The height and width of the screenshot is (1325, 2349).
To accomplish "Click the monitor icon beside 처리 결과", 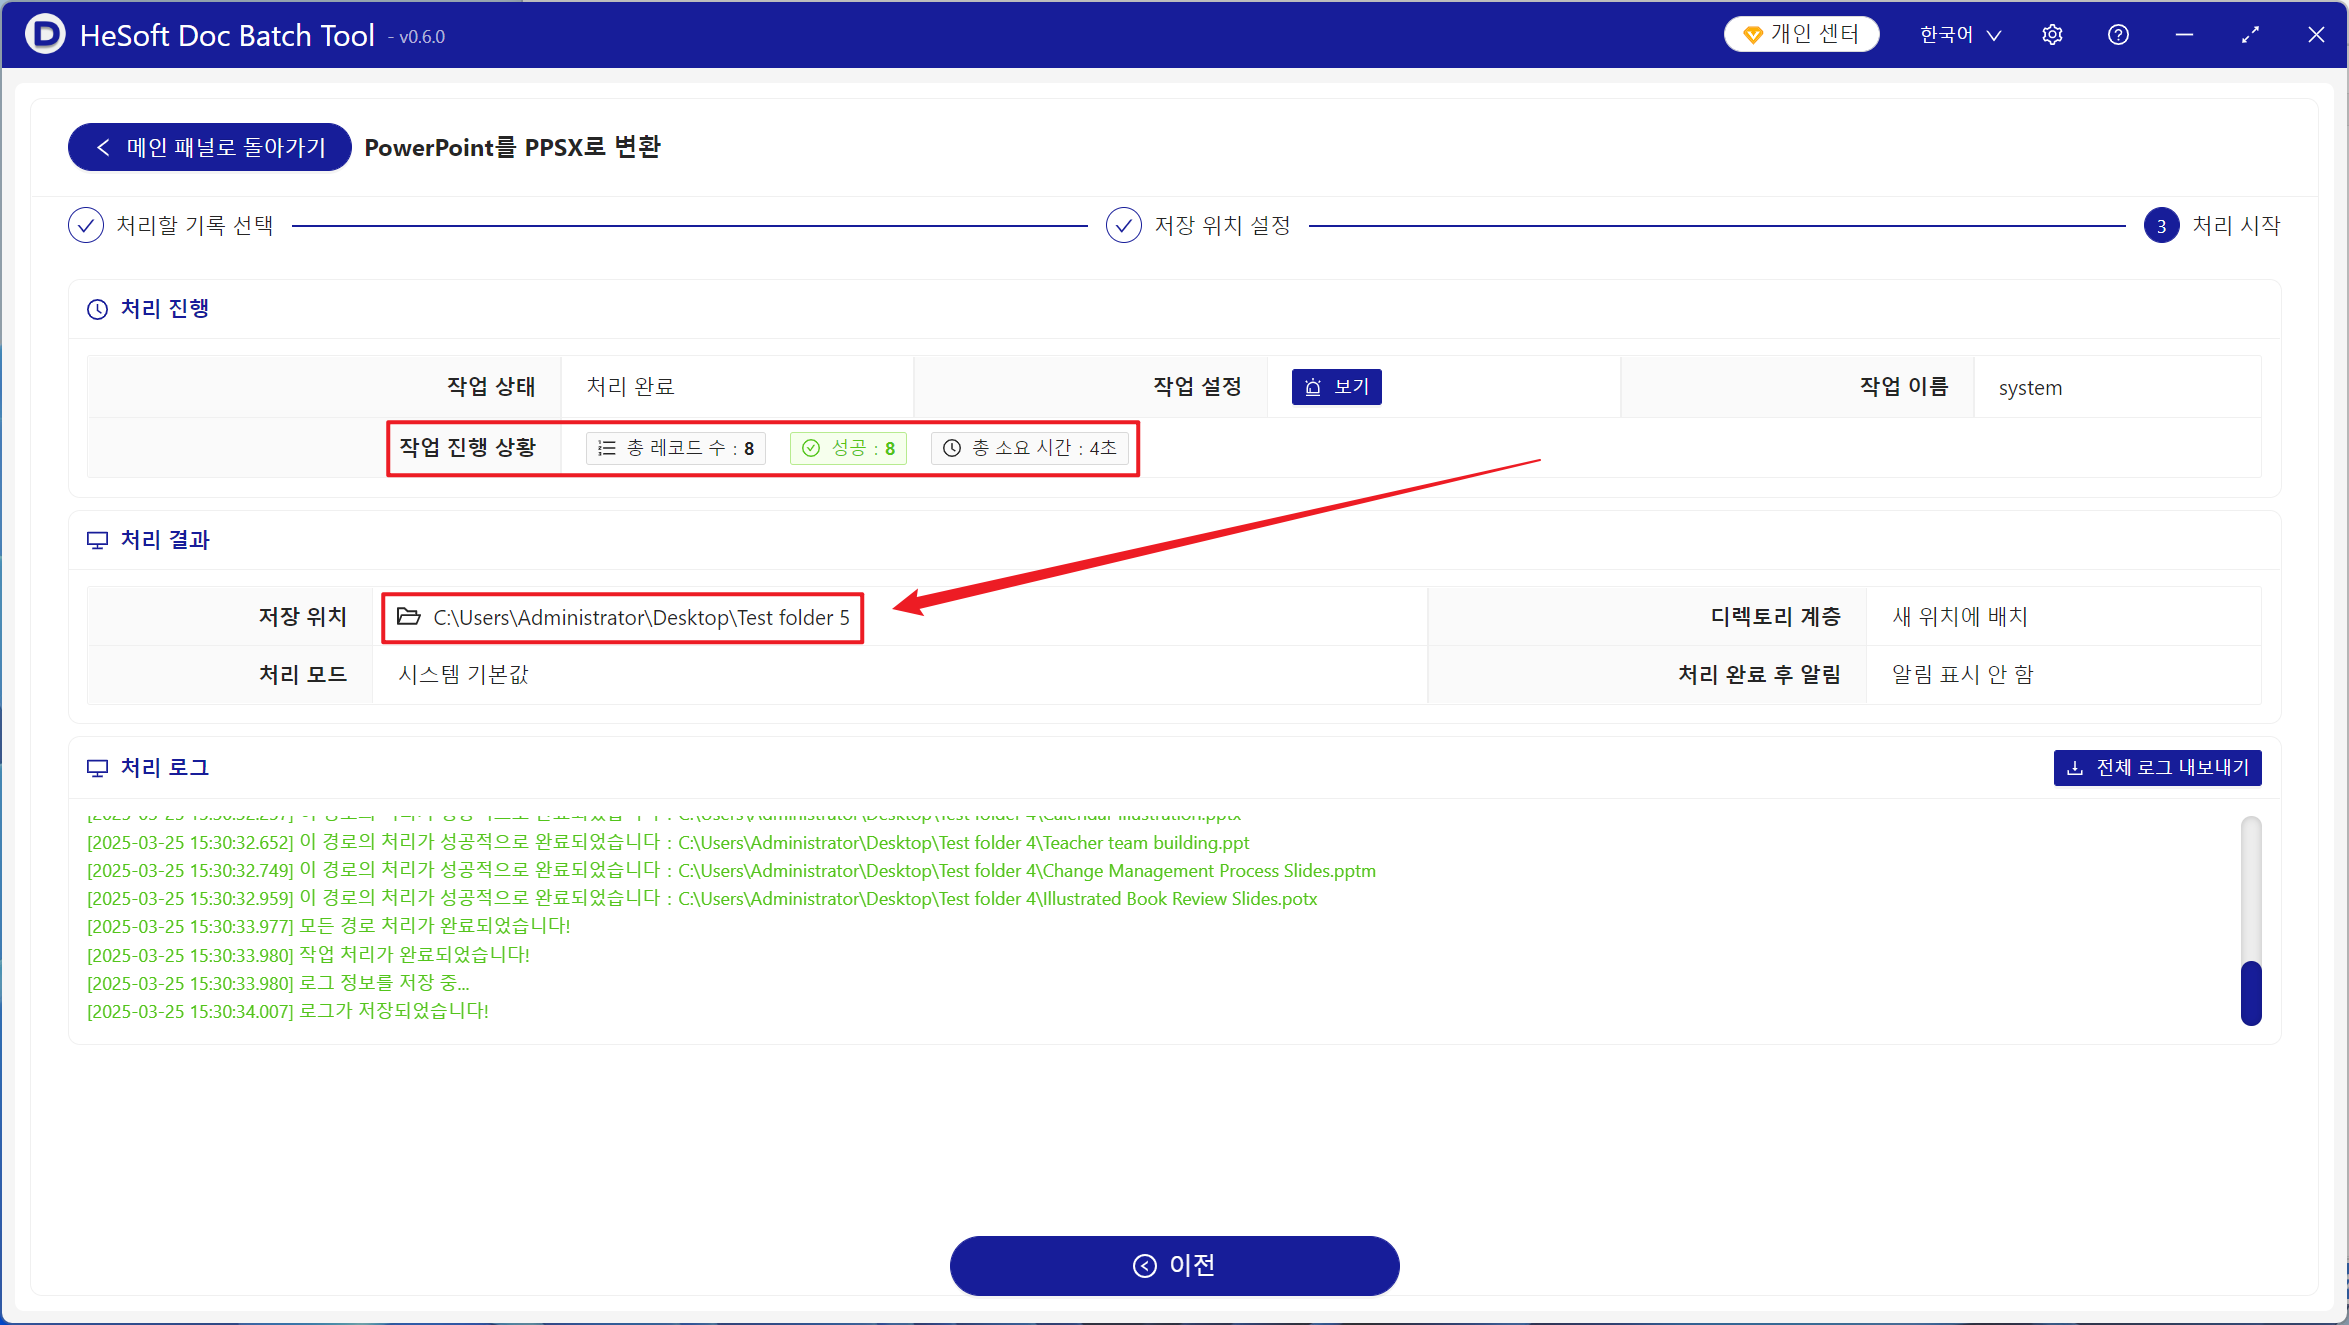I will 97,540.
